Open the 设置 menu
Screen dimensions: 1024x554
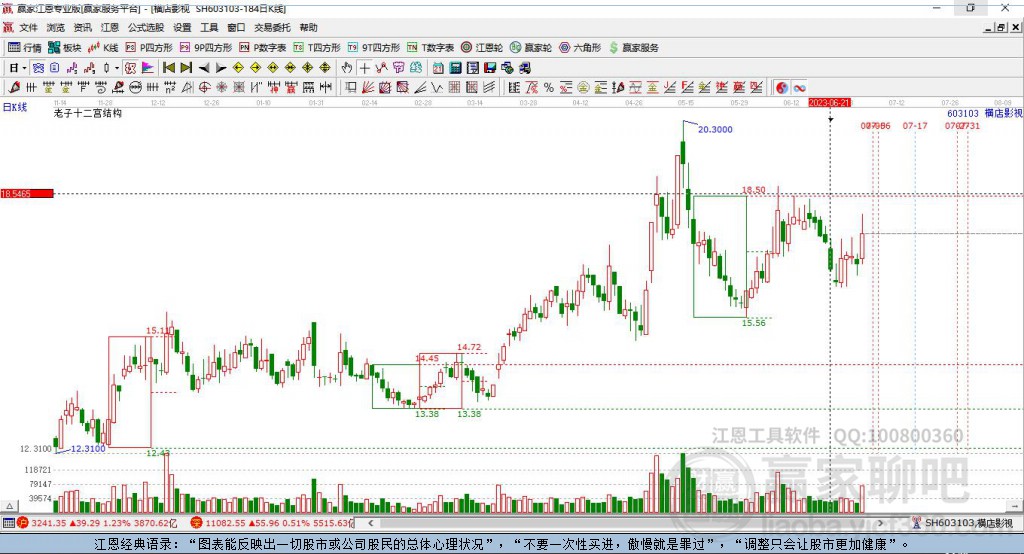tap(182, 27)
